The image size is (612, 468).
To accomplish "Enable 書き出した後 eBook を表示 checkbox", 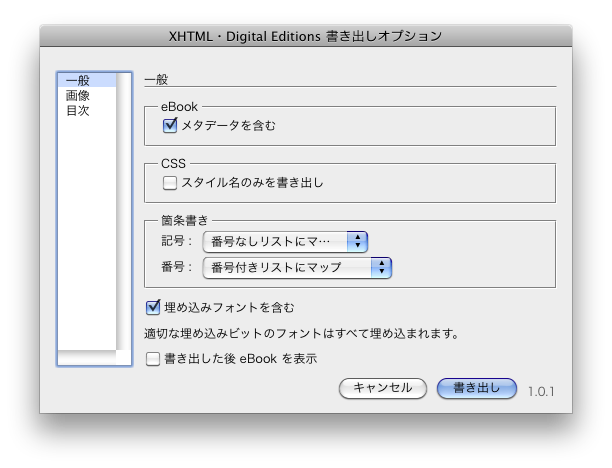I will coord(153,359).
